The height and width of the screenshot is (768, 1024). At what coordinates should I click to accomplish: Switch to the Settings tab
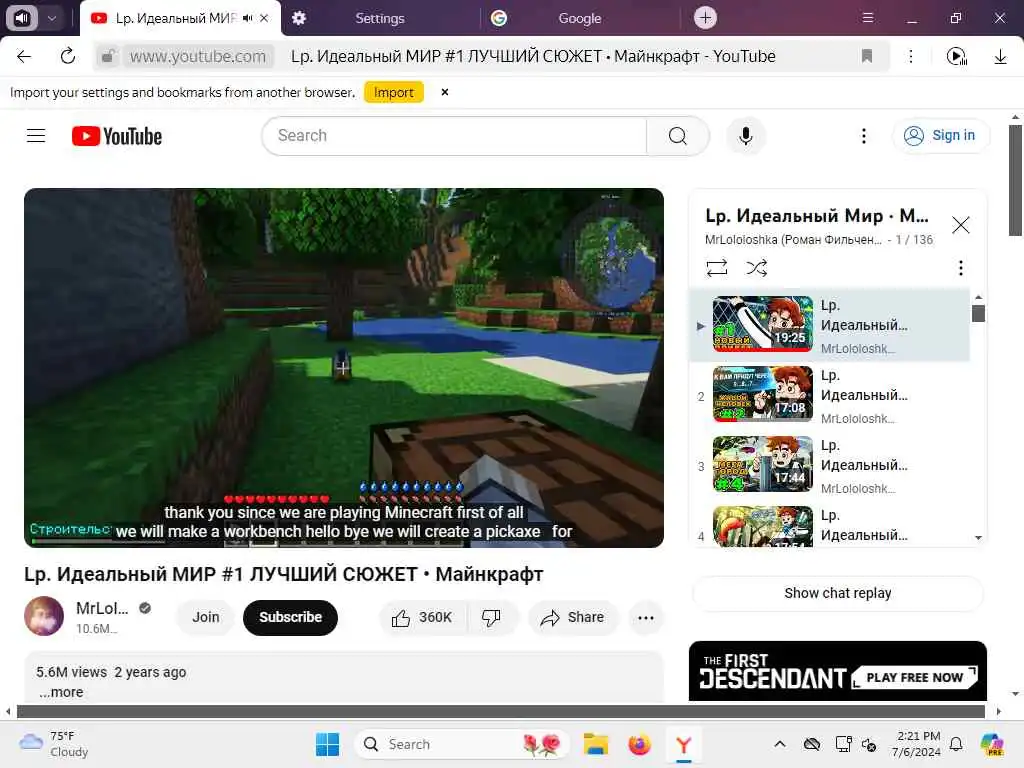pyautogui.click(x=379, y=18)
